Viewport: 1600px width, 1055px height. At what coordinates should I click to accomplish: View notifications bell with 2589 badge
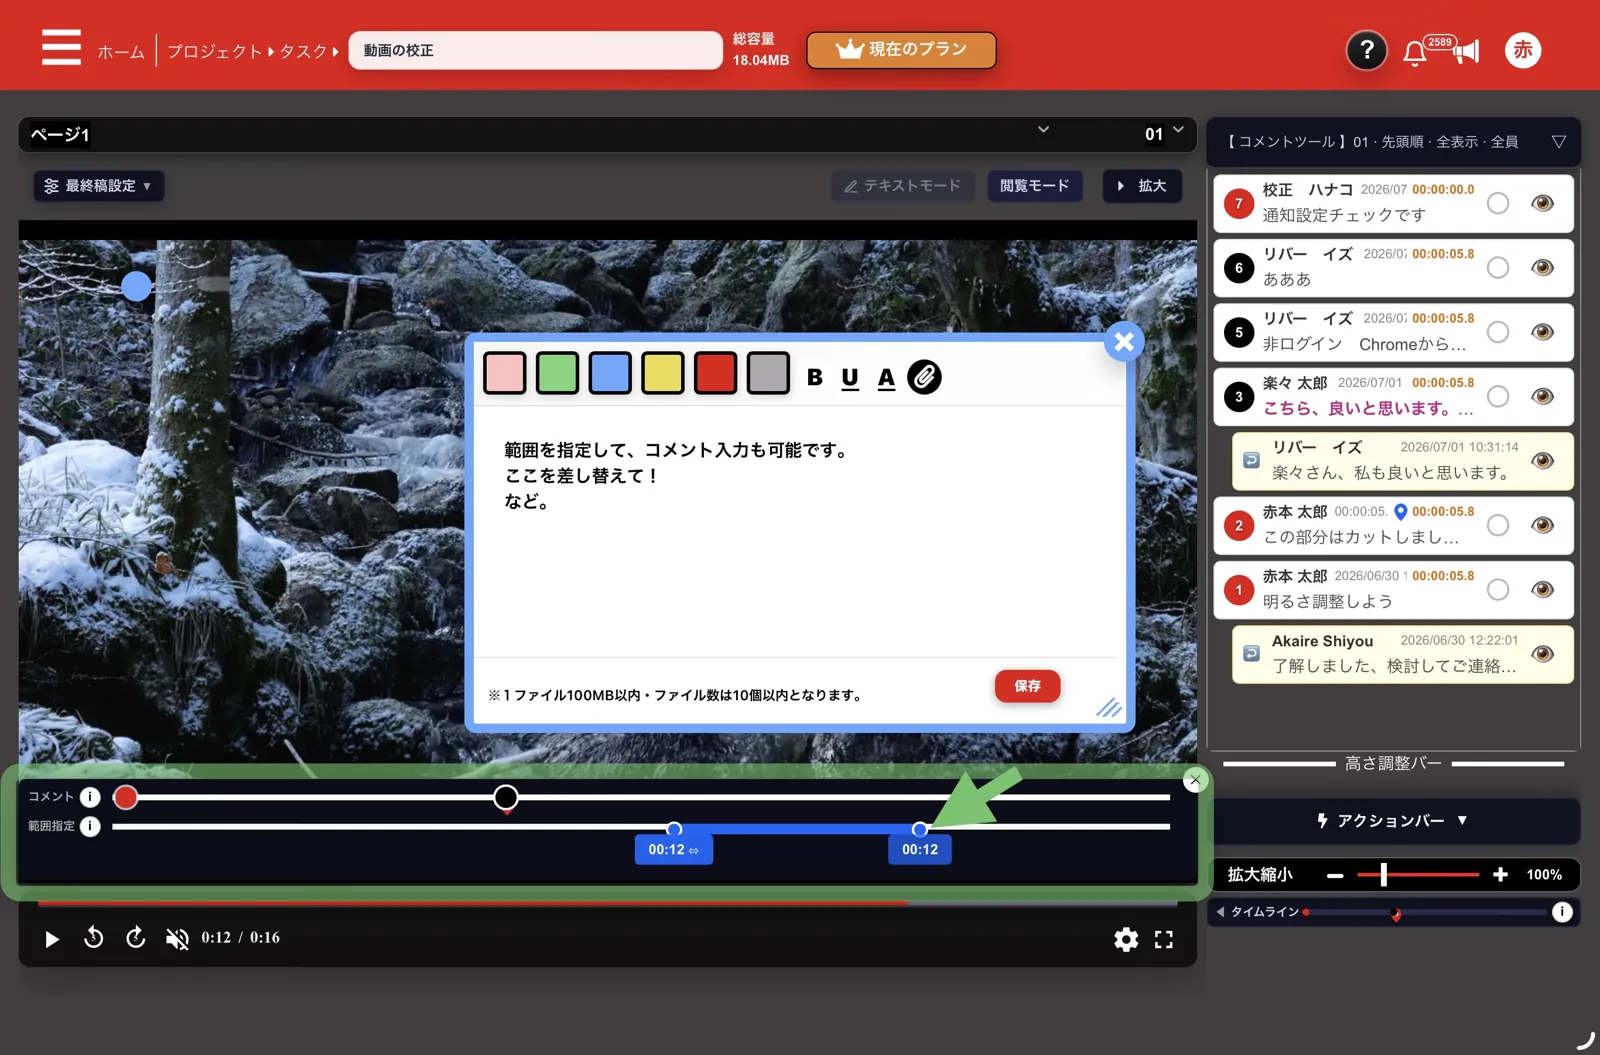click(x=1414, y=52)
